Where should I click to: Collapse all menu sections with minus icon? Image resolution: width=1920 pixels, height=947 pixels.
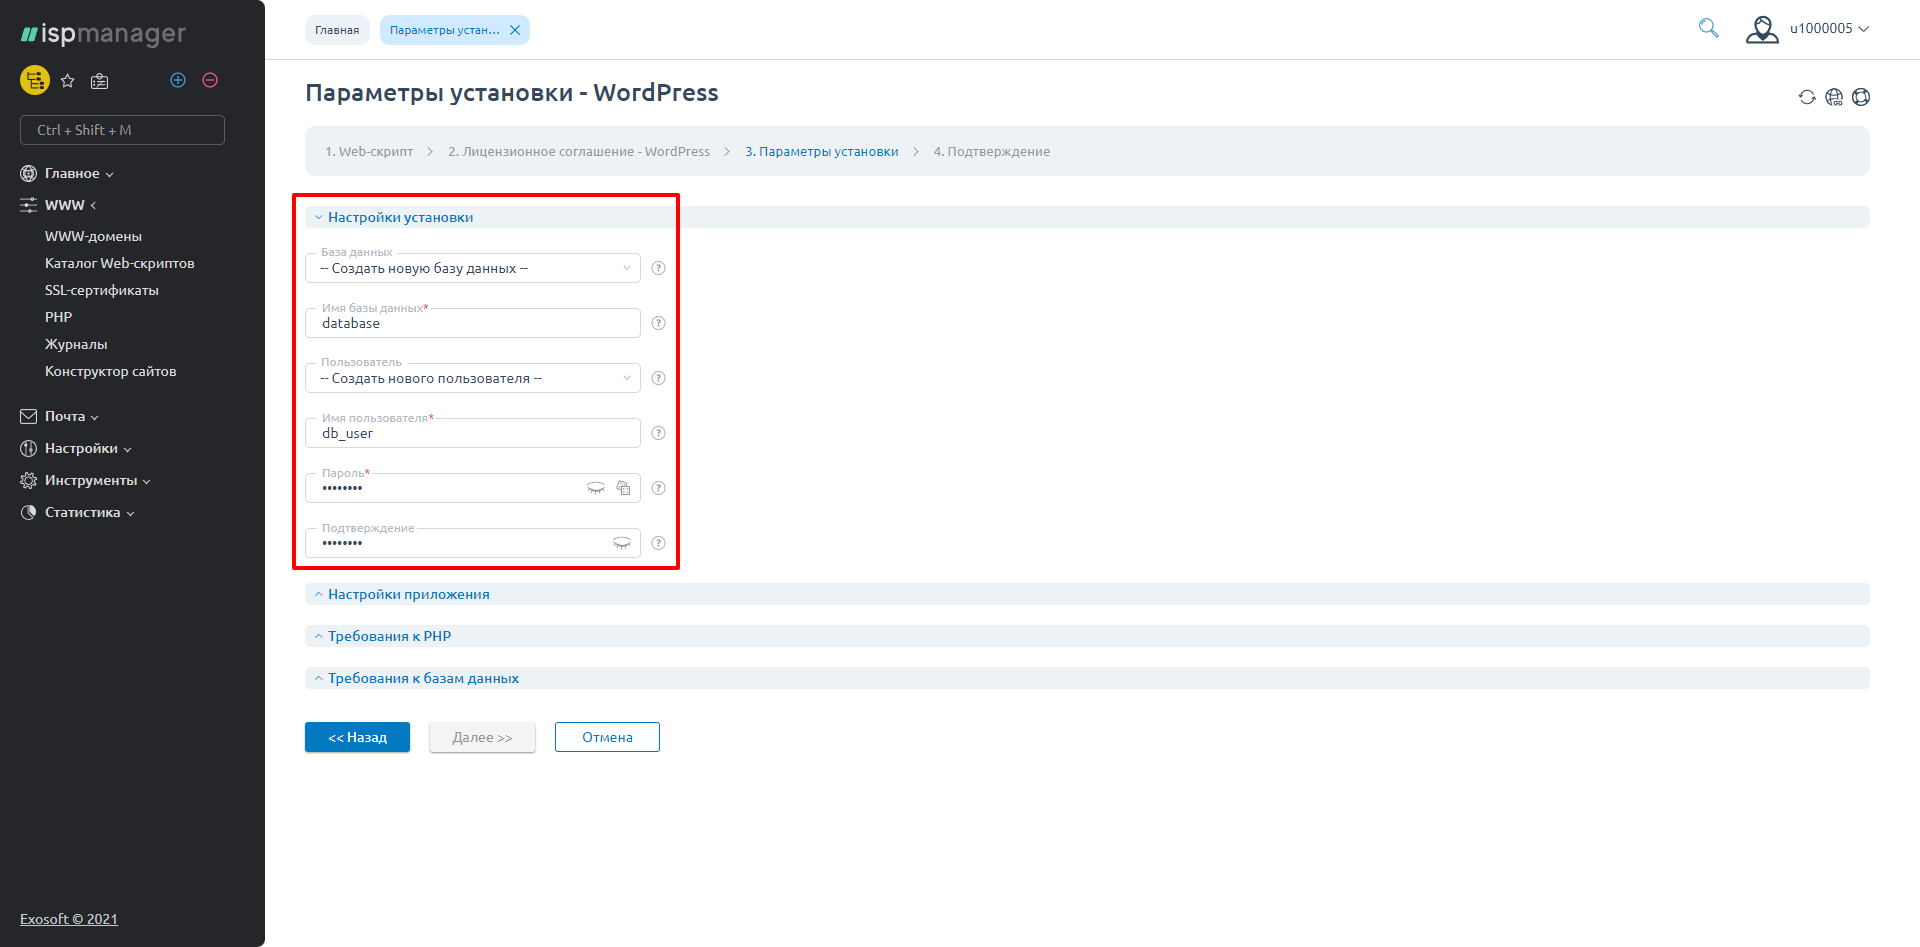point(210,80)
